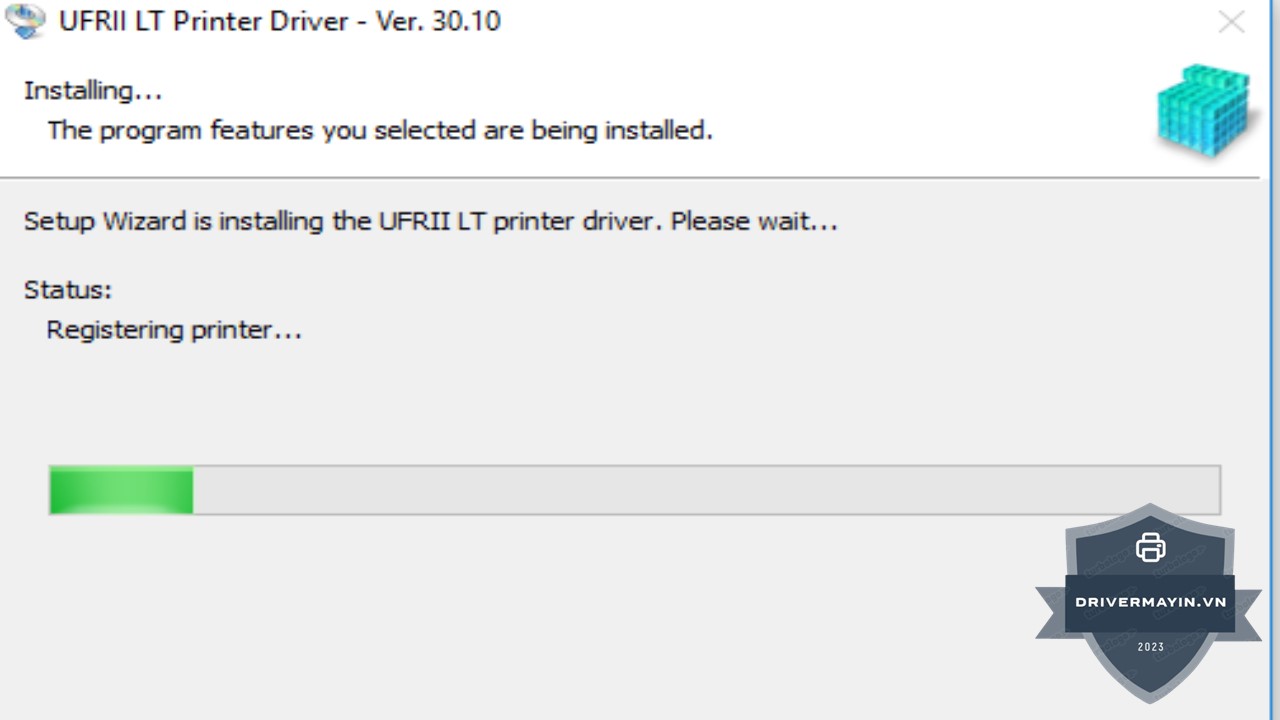Viewport: 1280px width, 720px height.
Task: Click the empty middle of the title bar
Action: [850, 21]
